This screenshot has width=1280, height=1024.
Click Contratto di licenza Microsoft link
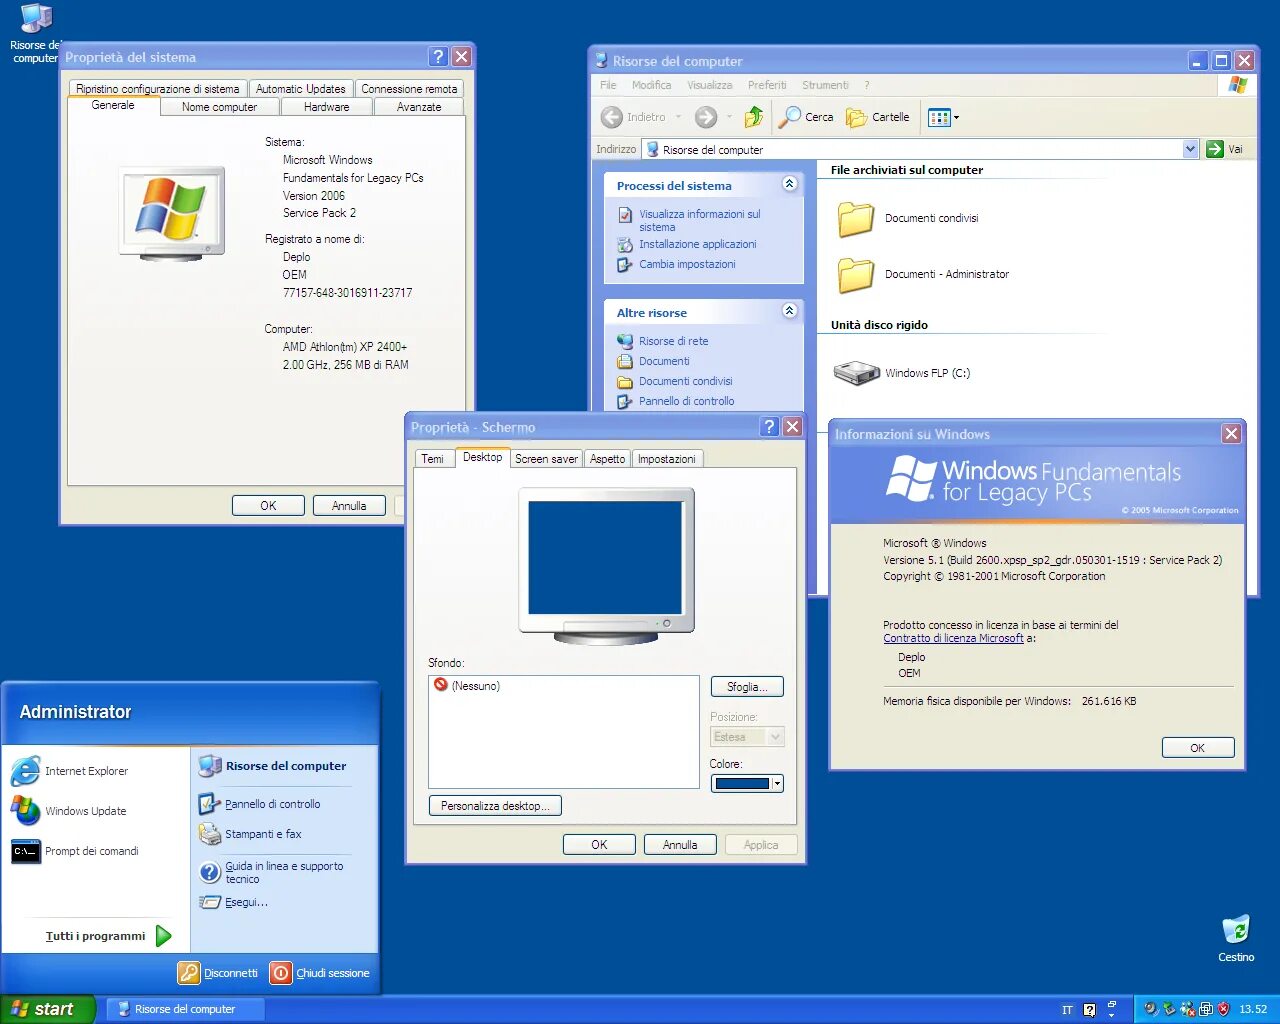953,638
